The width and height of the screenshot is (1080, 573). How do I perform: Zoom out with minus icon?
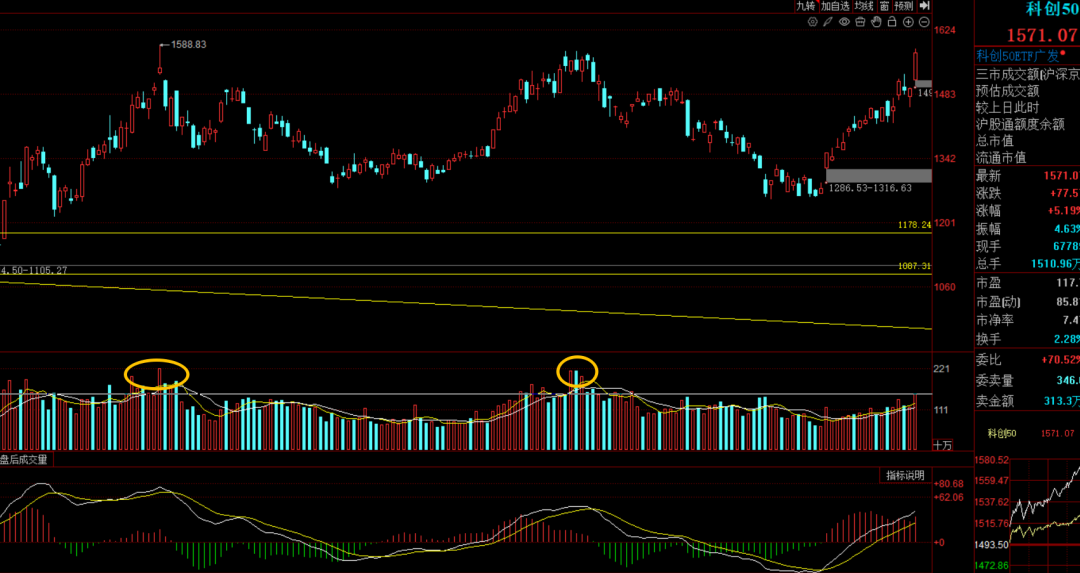(924, 22)
